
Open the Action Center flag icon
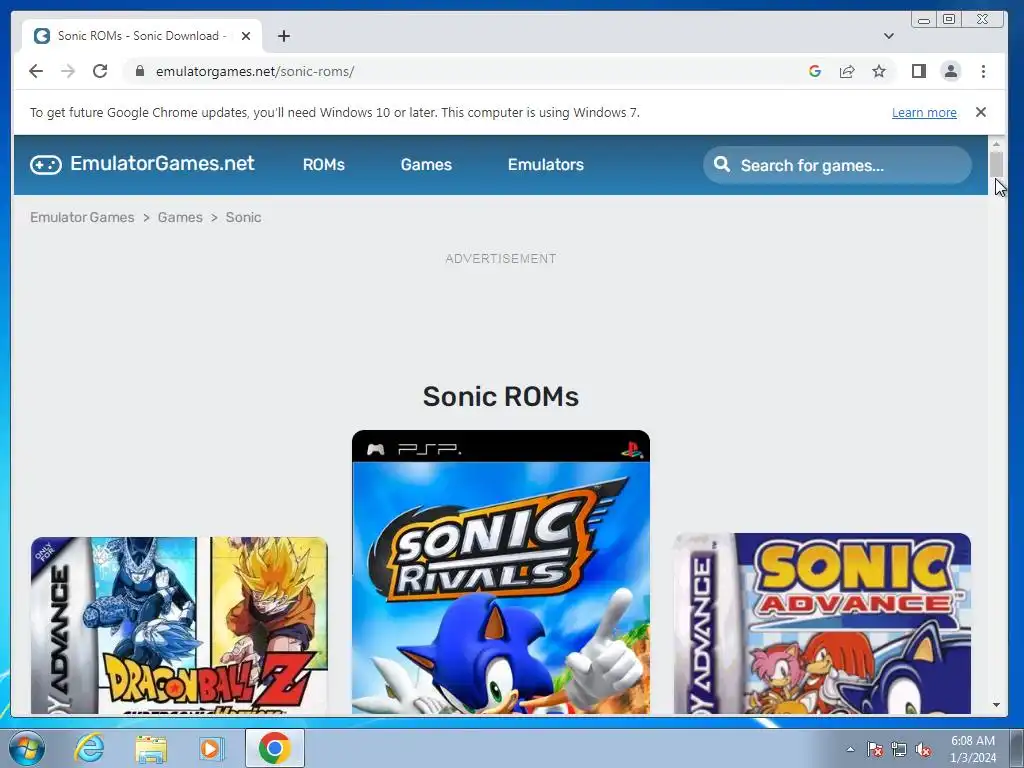point(875,749)
